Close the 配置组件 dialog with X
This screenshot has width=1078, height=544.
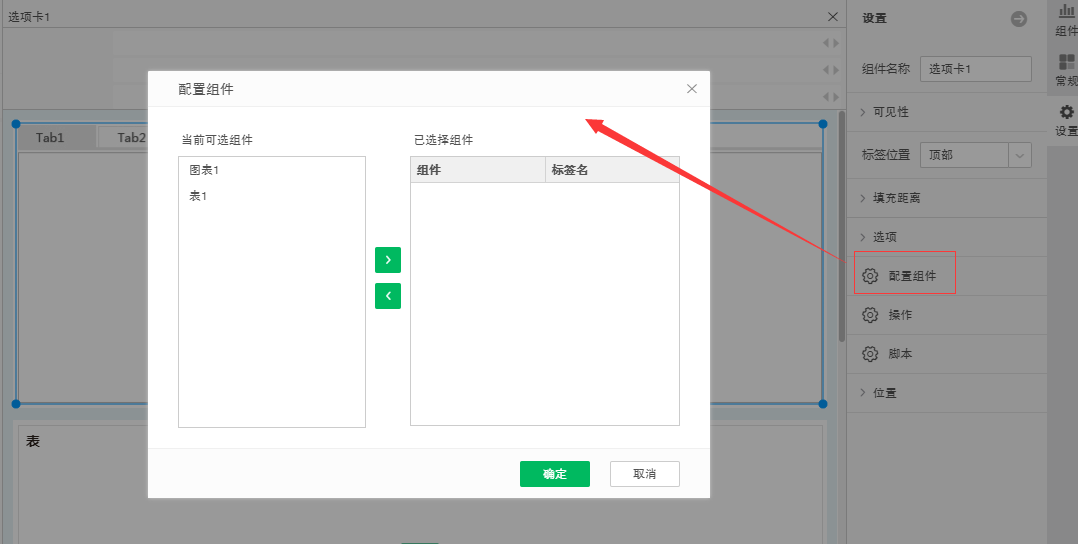[692, 89]
